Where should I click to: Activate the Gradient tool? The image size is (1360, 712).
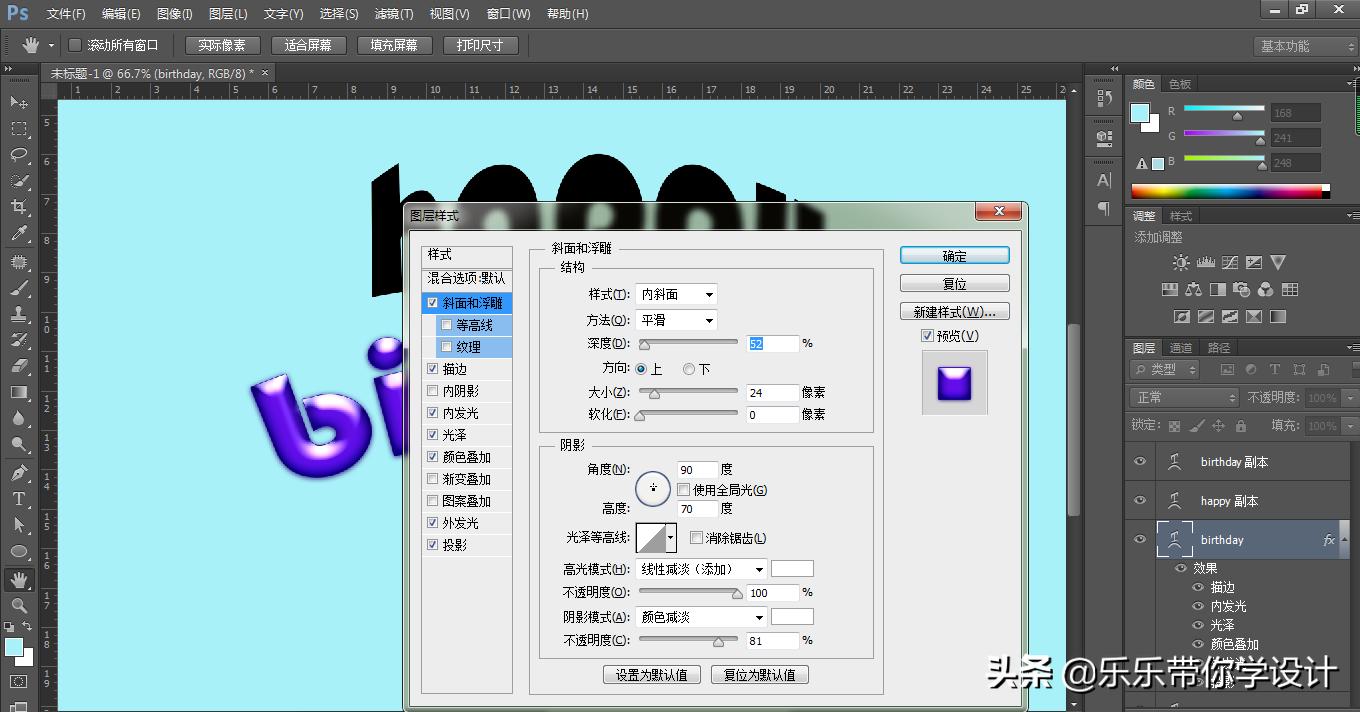pos(18,391)
